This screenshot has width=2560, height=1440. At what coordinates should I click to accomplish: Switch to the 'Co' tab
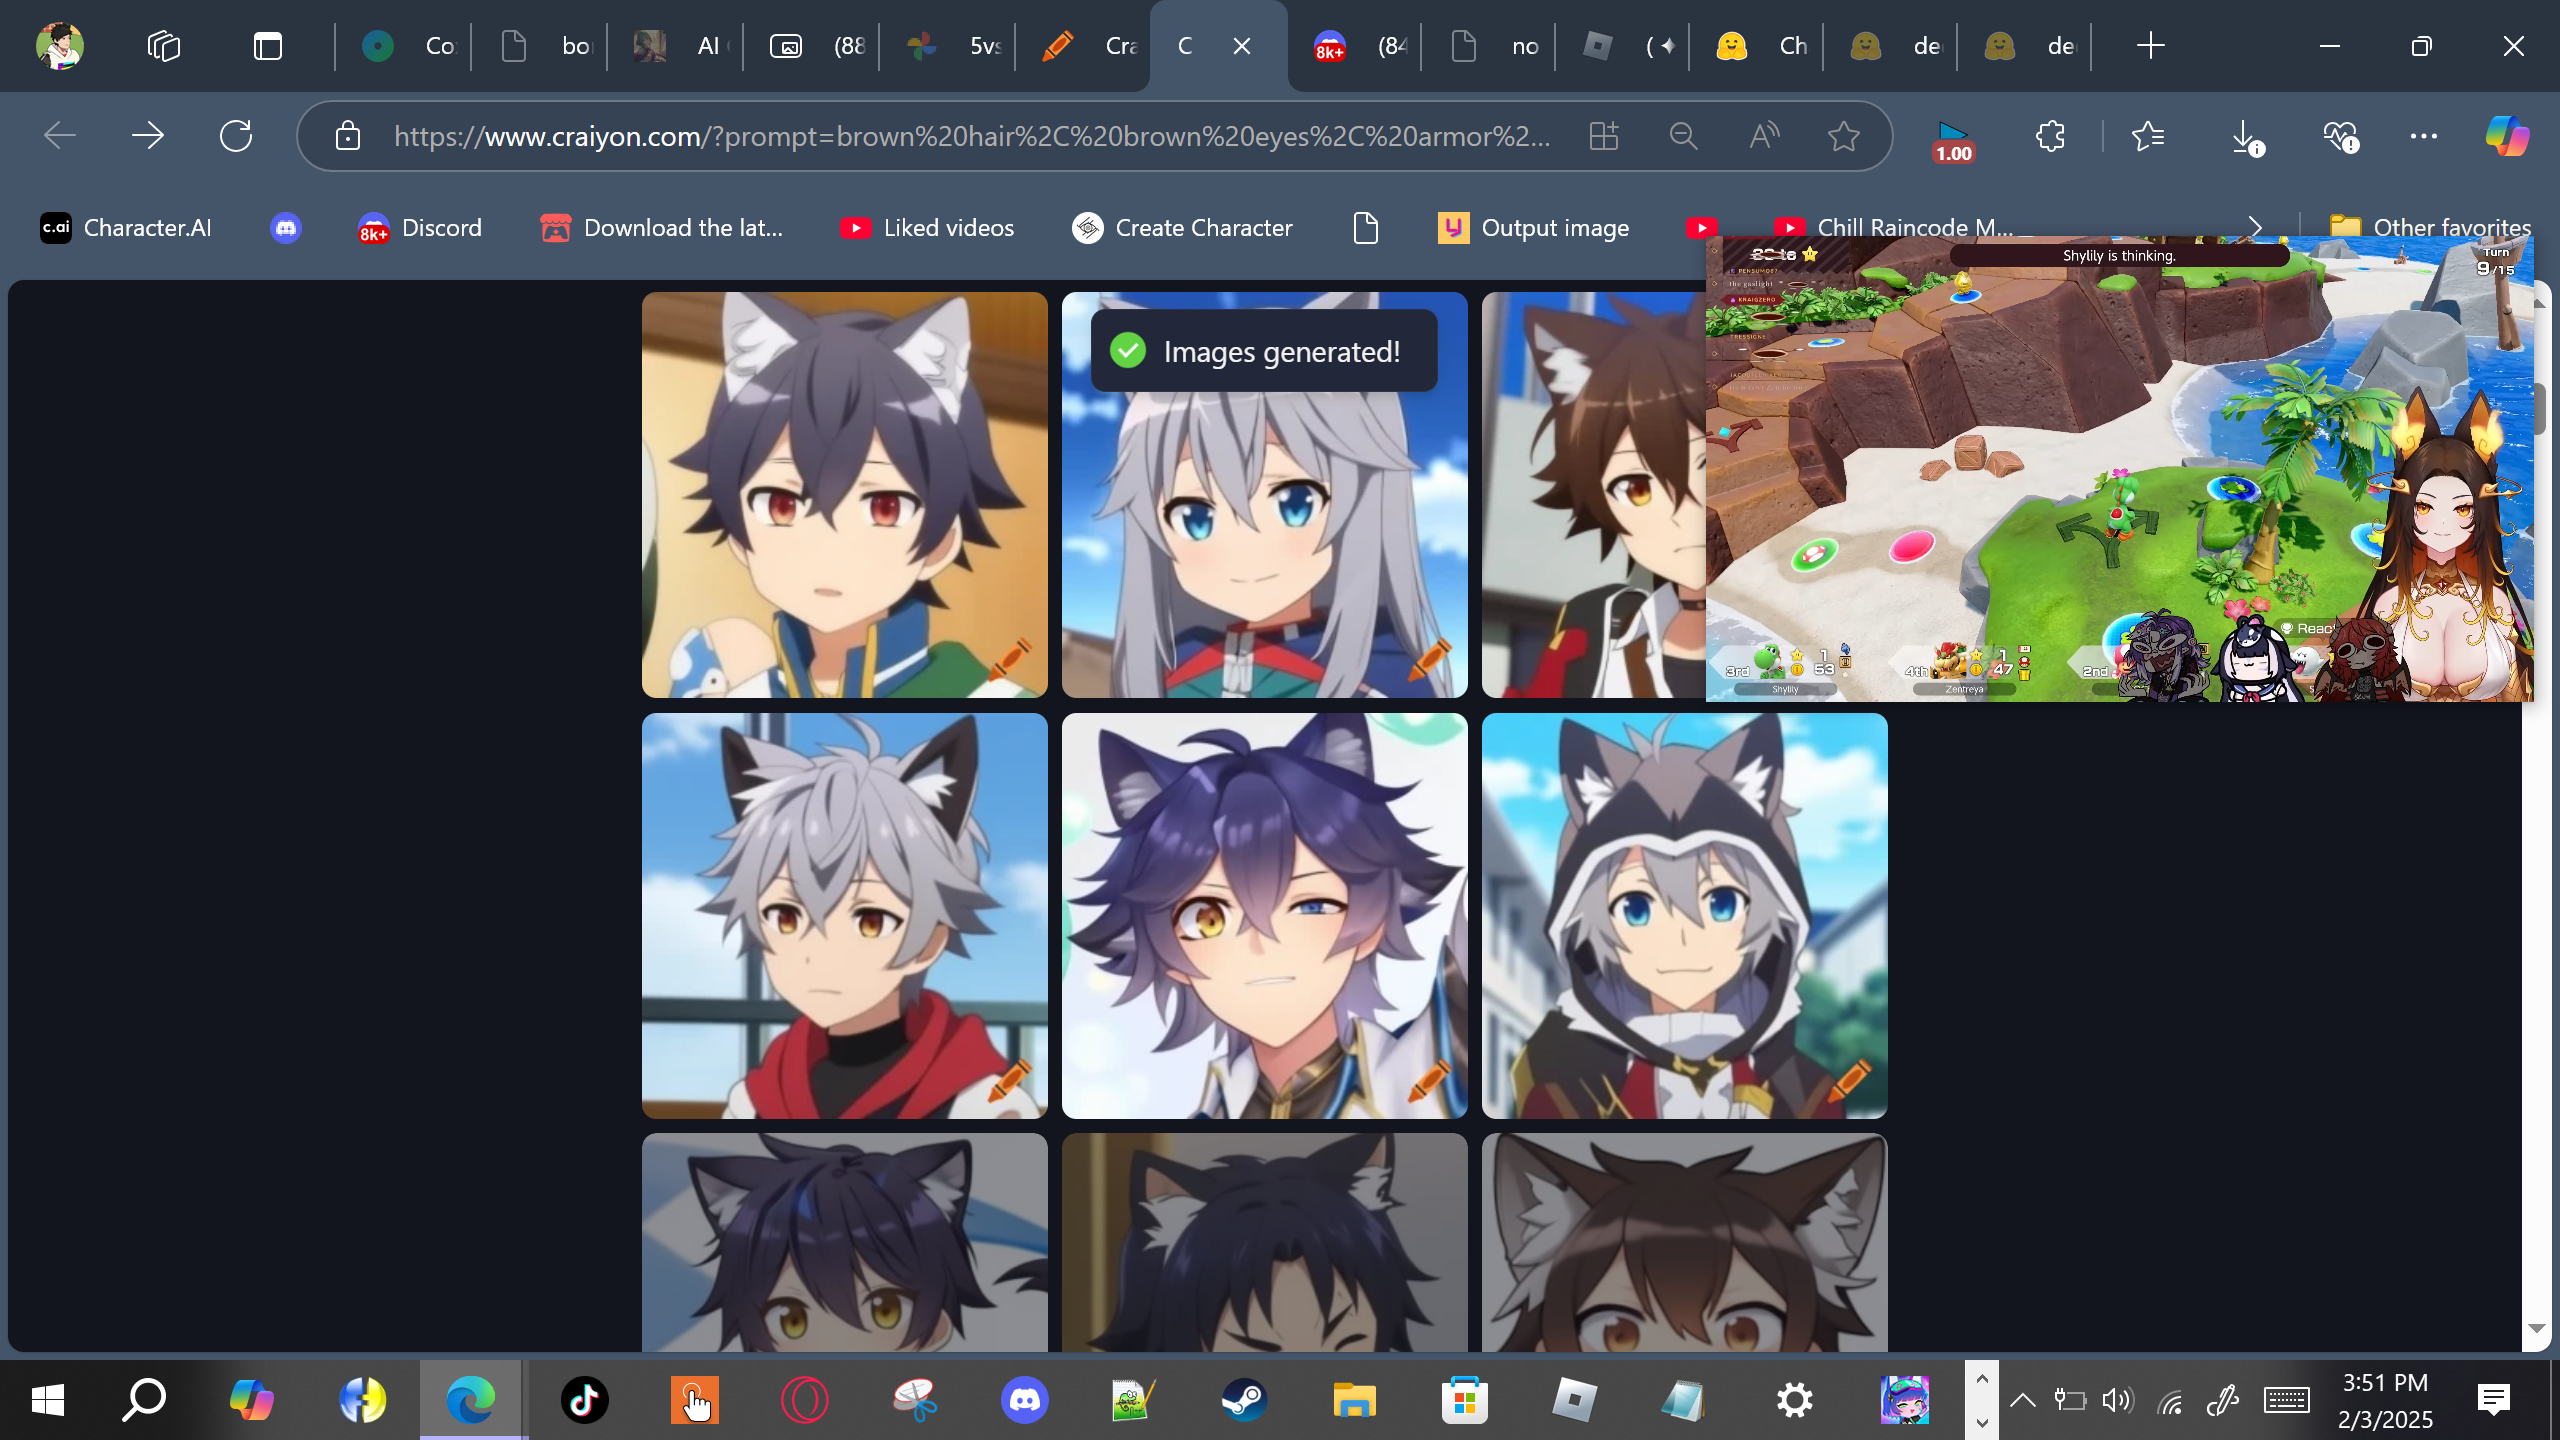[x=406, y=46]
